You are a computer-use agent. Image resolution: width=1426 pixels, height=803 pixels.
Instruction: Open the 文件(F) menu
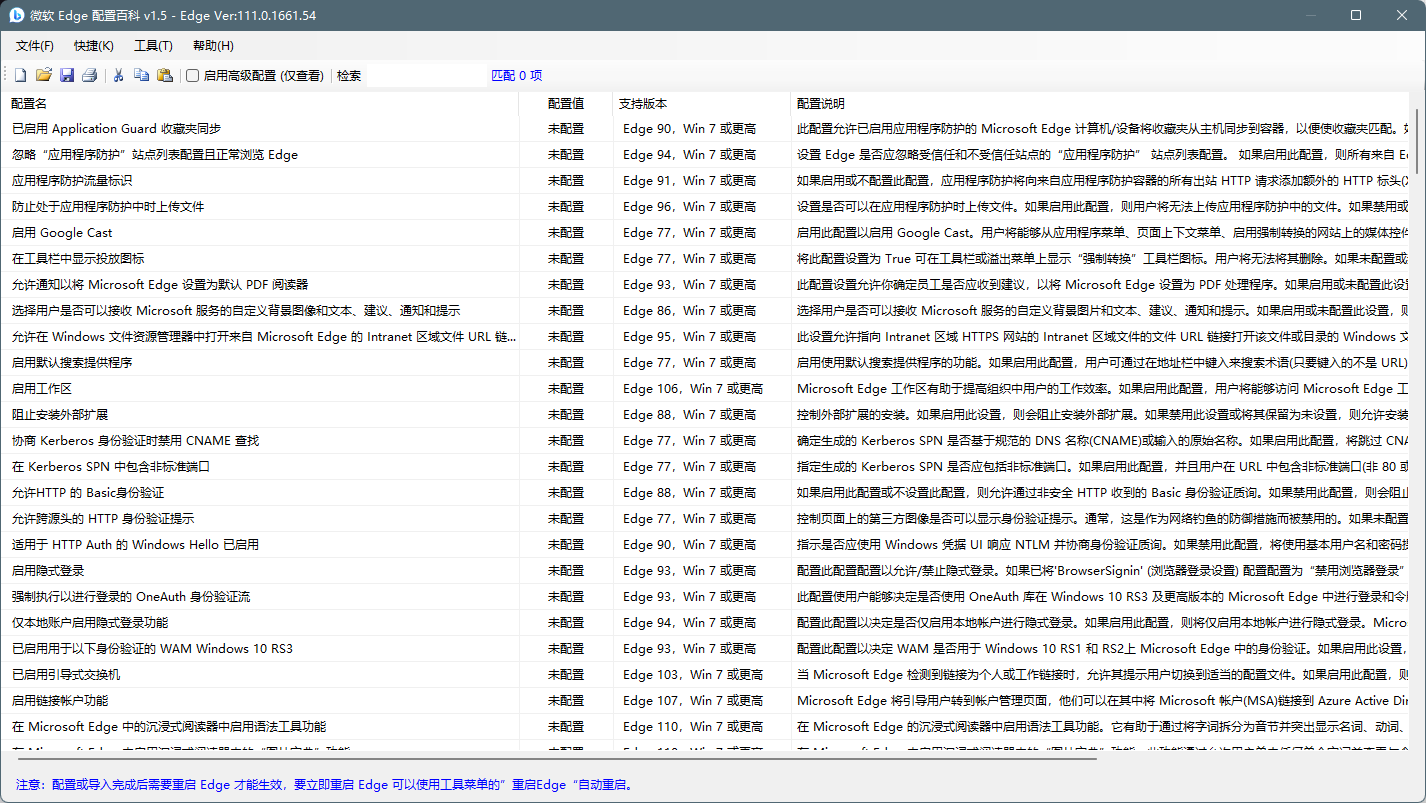35,46
